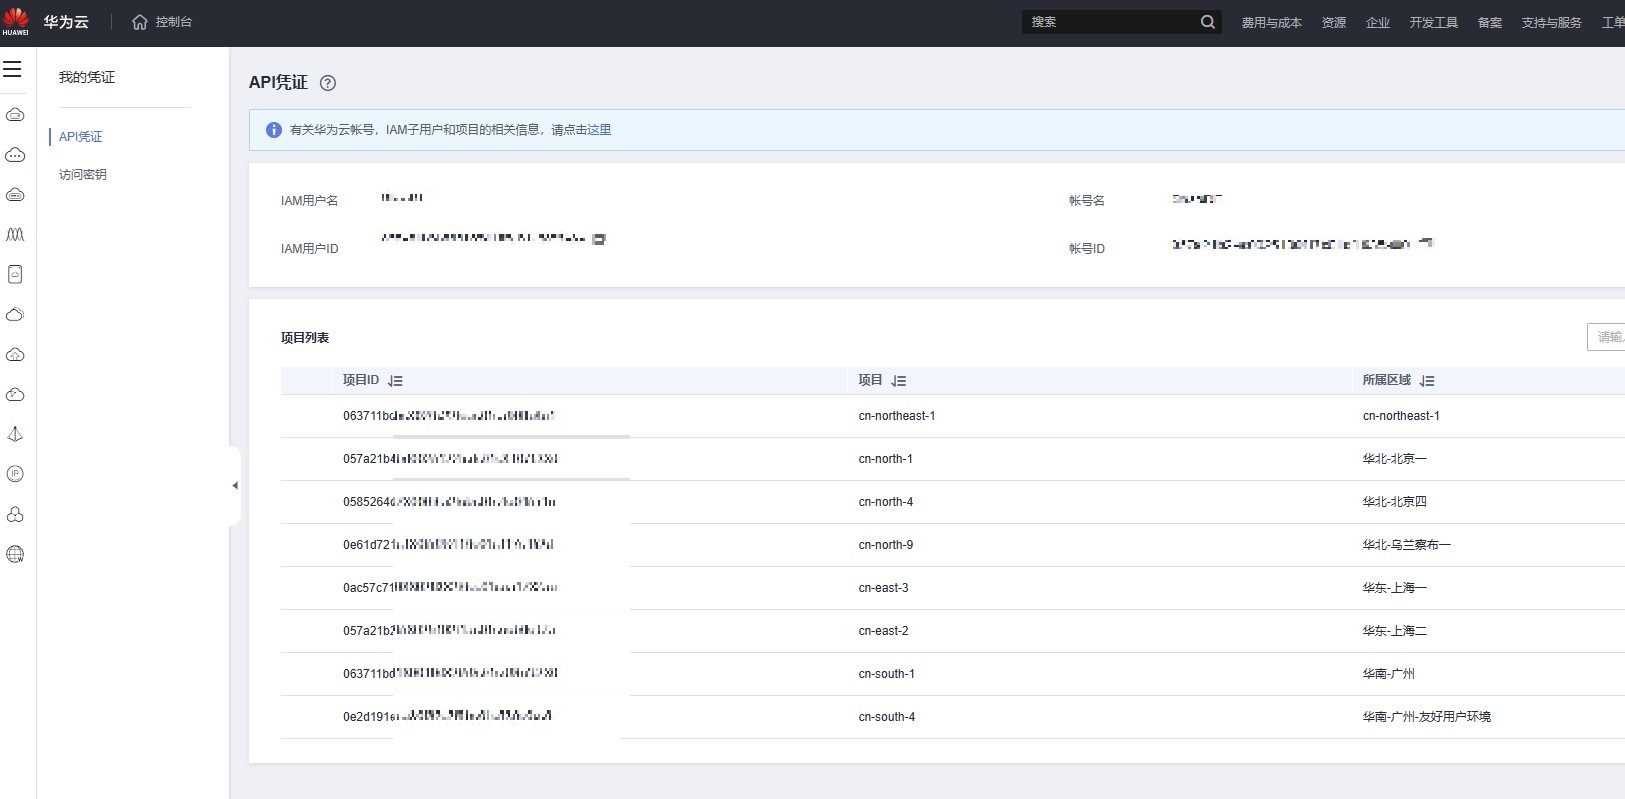
Task: Click 控制台 link in header
Action: point(174,22)
